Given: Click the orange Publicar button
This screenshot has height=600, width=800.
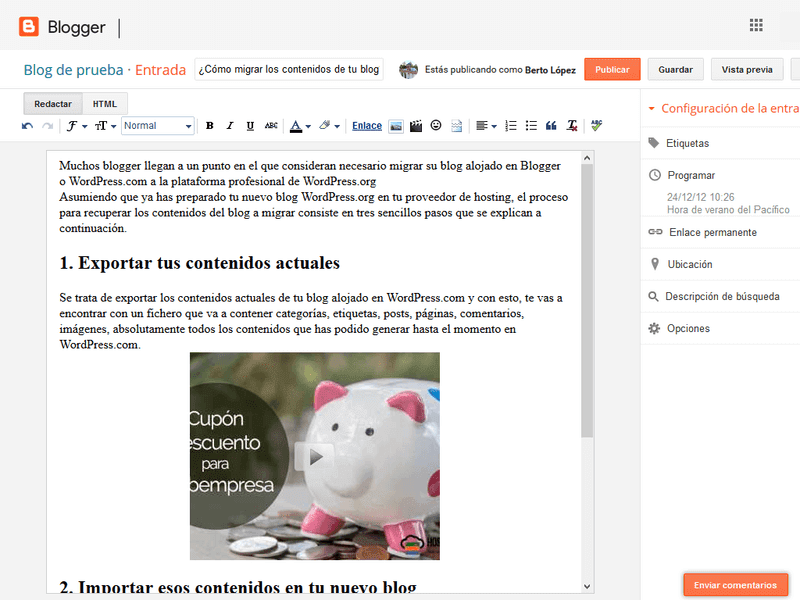Looking at the screenshot, I should tap(612, 69).
